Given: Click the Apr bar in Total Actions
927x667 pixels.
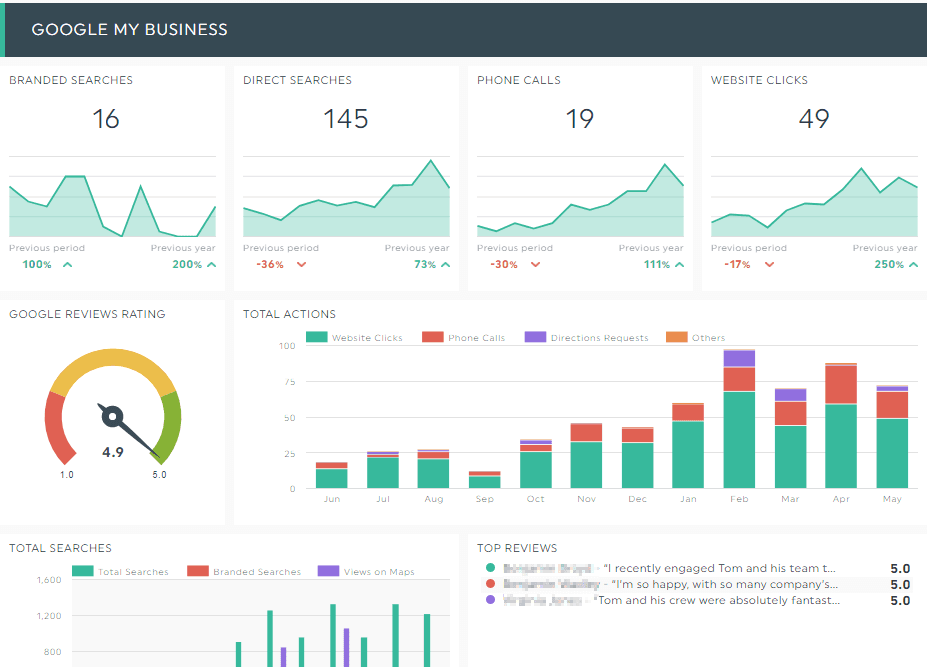Looking at the screenshot, I should pos(841,426).
